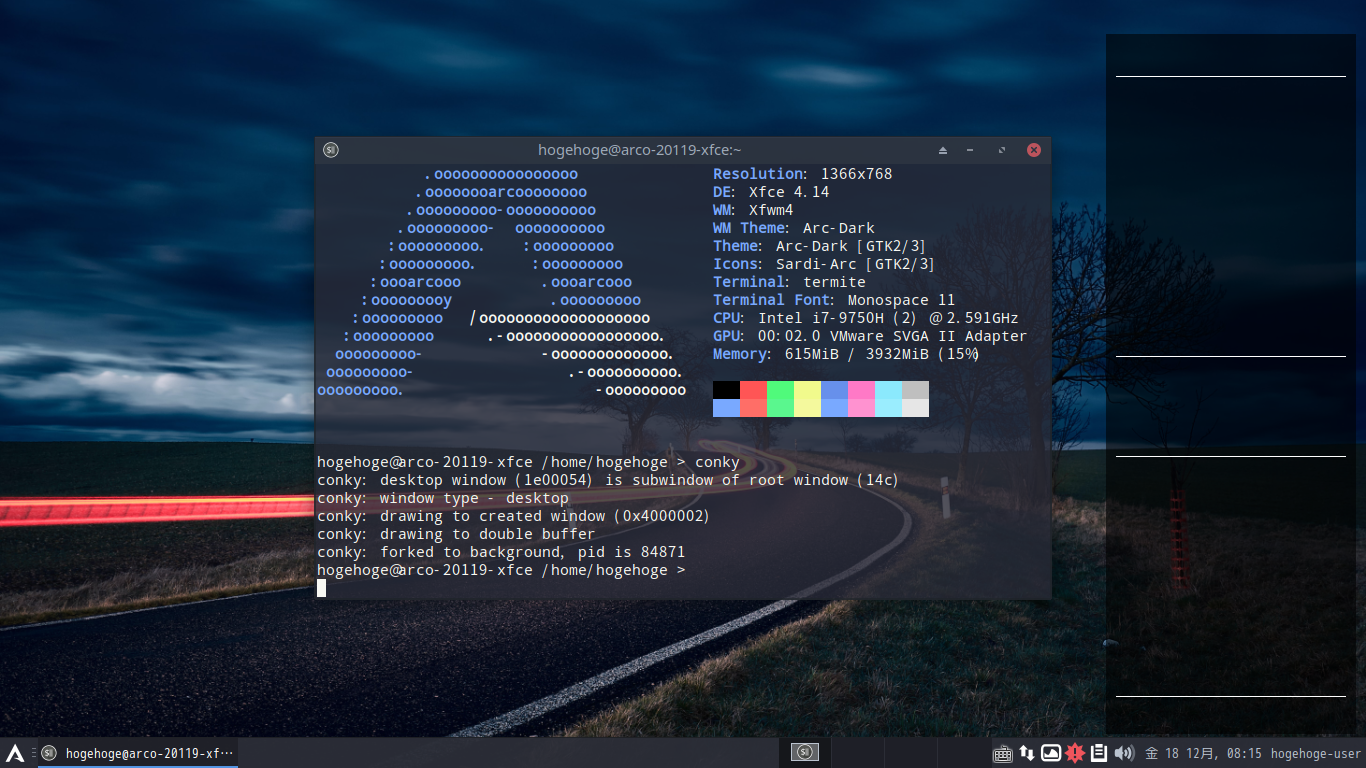Image resolution: width=1366 pixels, height=768 pixels.
Task: Open the image tray applet icon
Action: pos(1051,753)
